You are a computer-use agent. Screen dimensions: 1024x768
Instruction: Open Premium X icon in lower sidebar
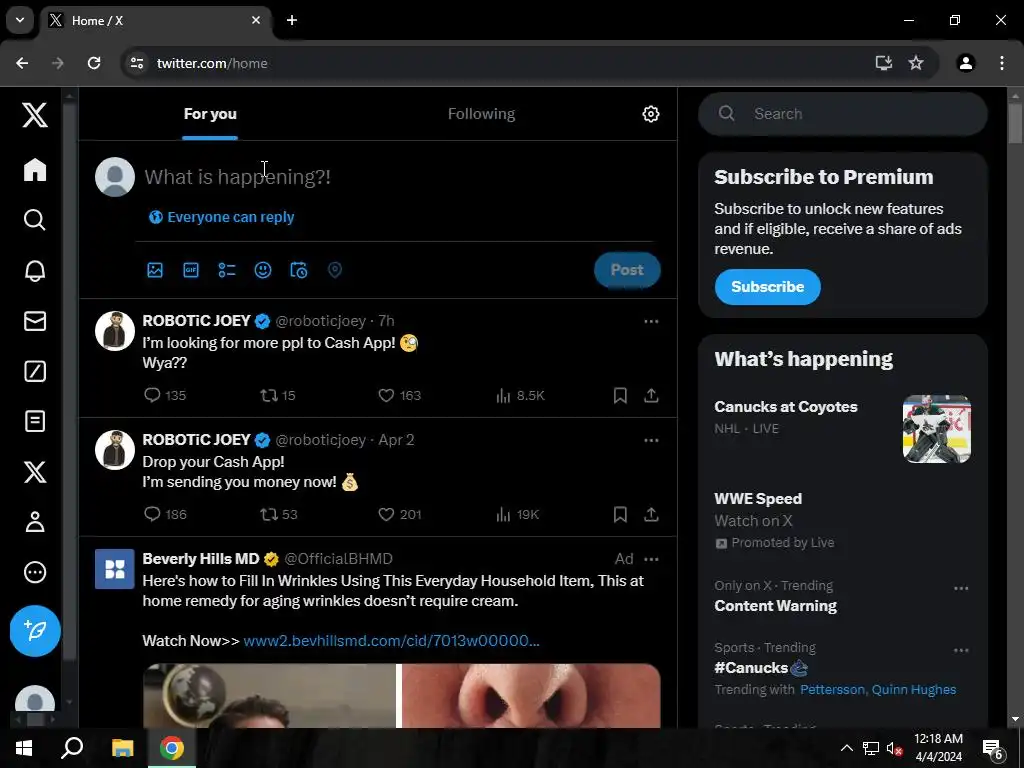click(35, 472)
